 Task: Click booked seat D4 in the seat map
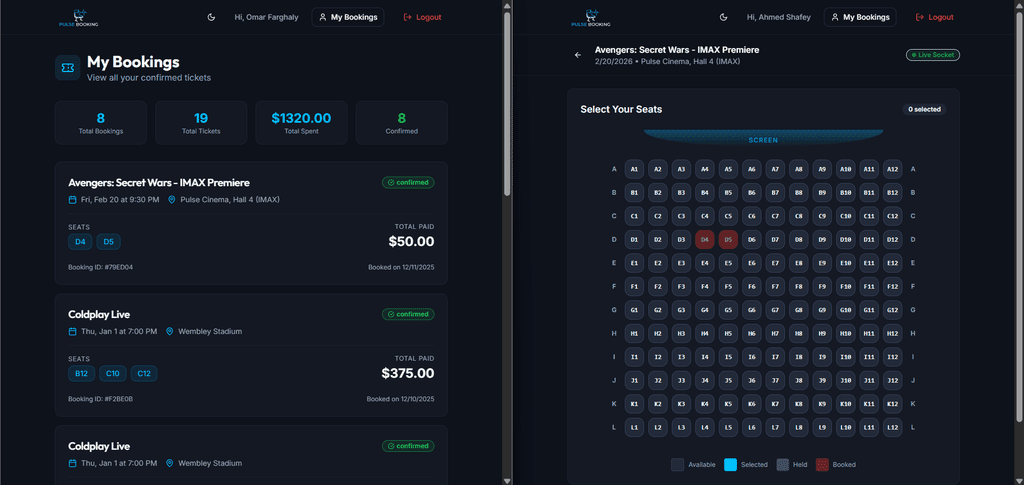[705, 240]
